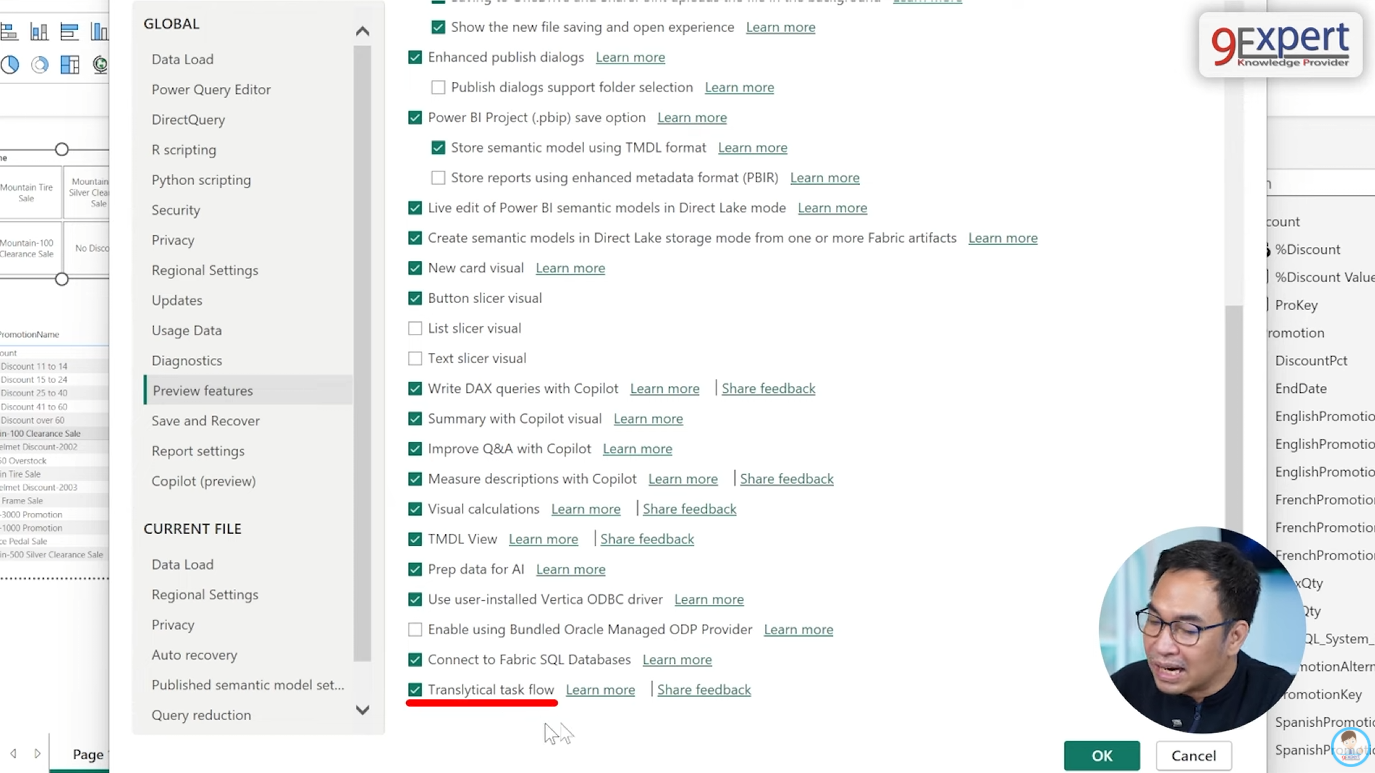Expand using the down chevron below Query reduction

[362, 710]
